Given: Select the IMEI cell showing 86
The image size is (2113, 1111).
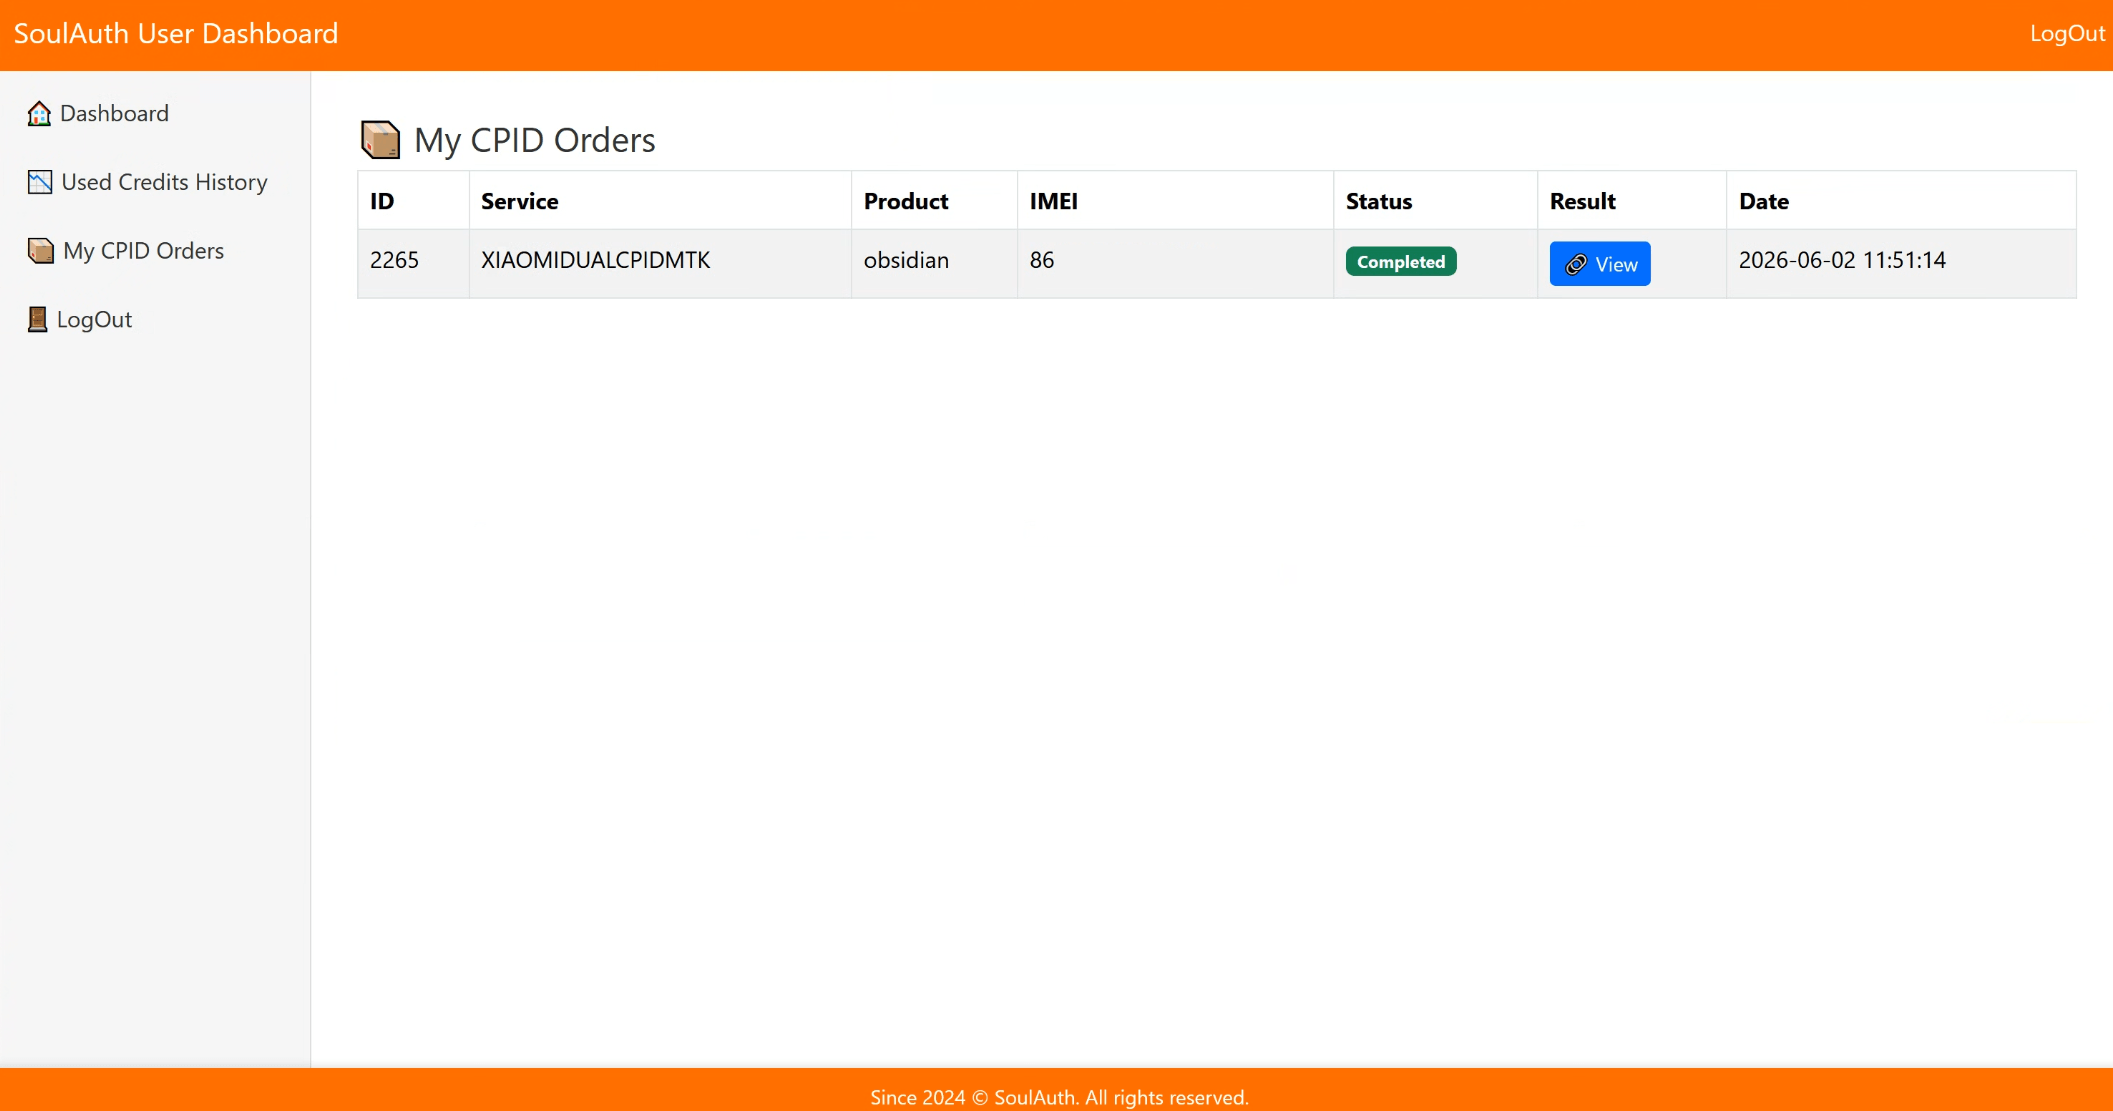Looking at the screenshot, I should 1176,263.
